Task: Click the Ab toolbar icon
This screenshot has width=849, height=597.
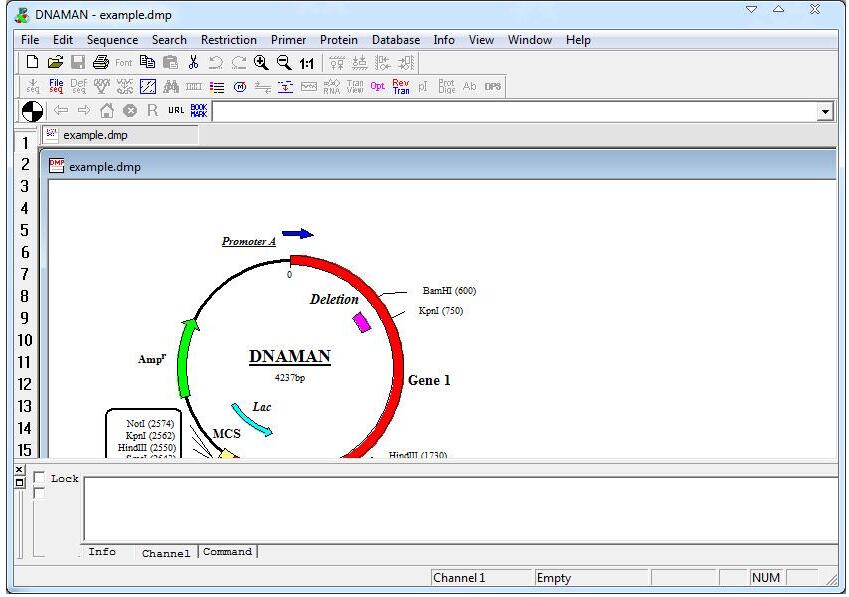Action: (469, 86)
